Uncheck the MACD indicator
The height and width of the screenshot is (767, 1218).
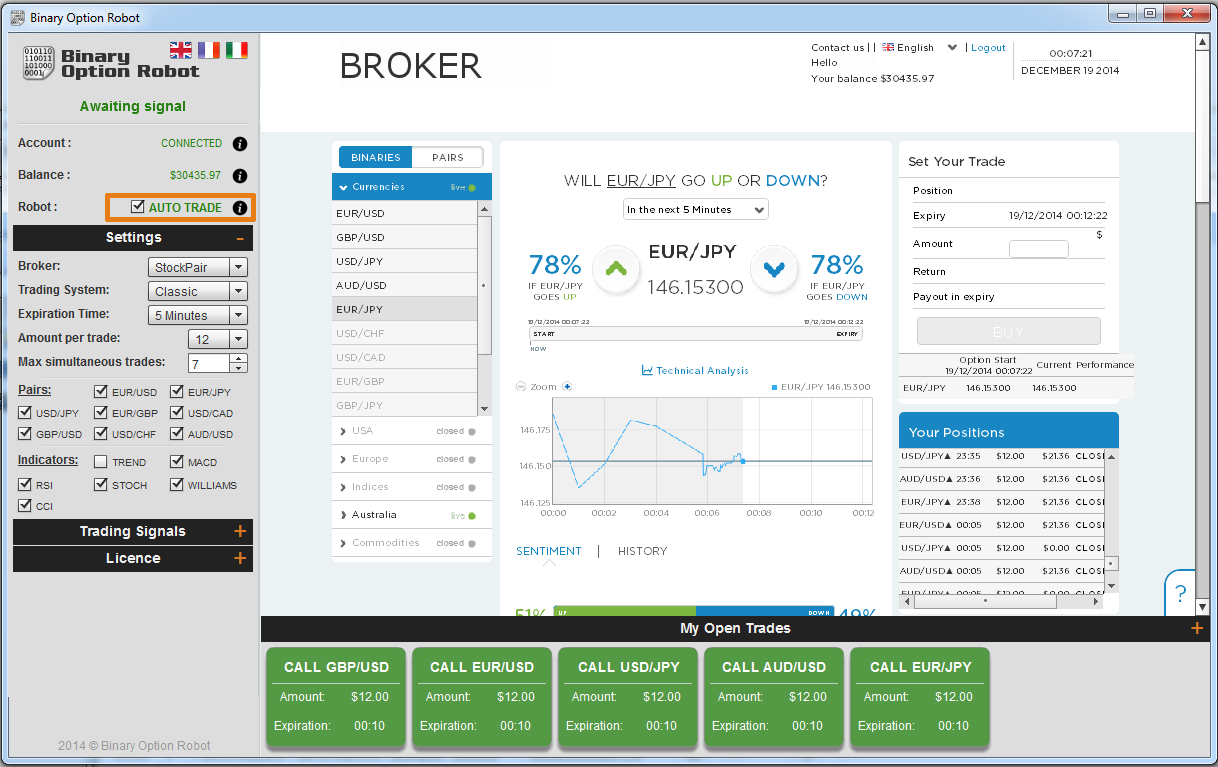coord(177,462)
